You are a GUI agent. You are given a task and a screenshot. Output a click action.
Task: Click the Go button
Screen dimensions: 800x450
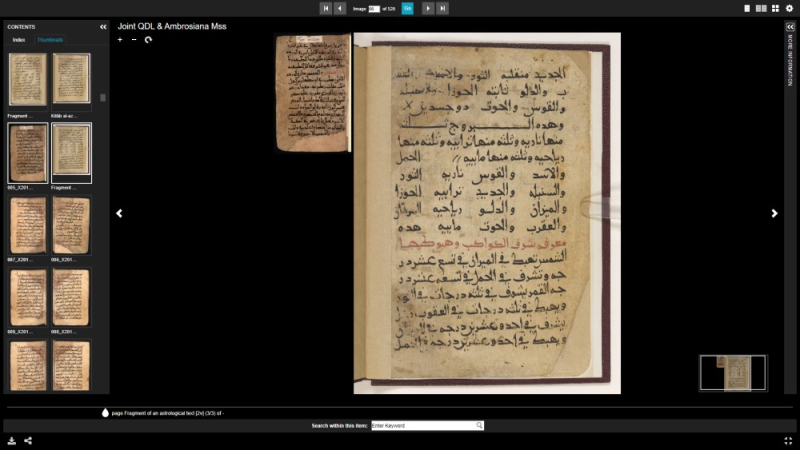pos(407,8)
